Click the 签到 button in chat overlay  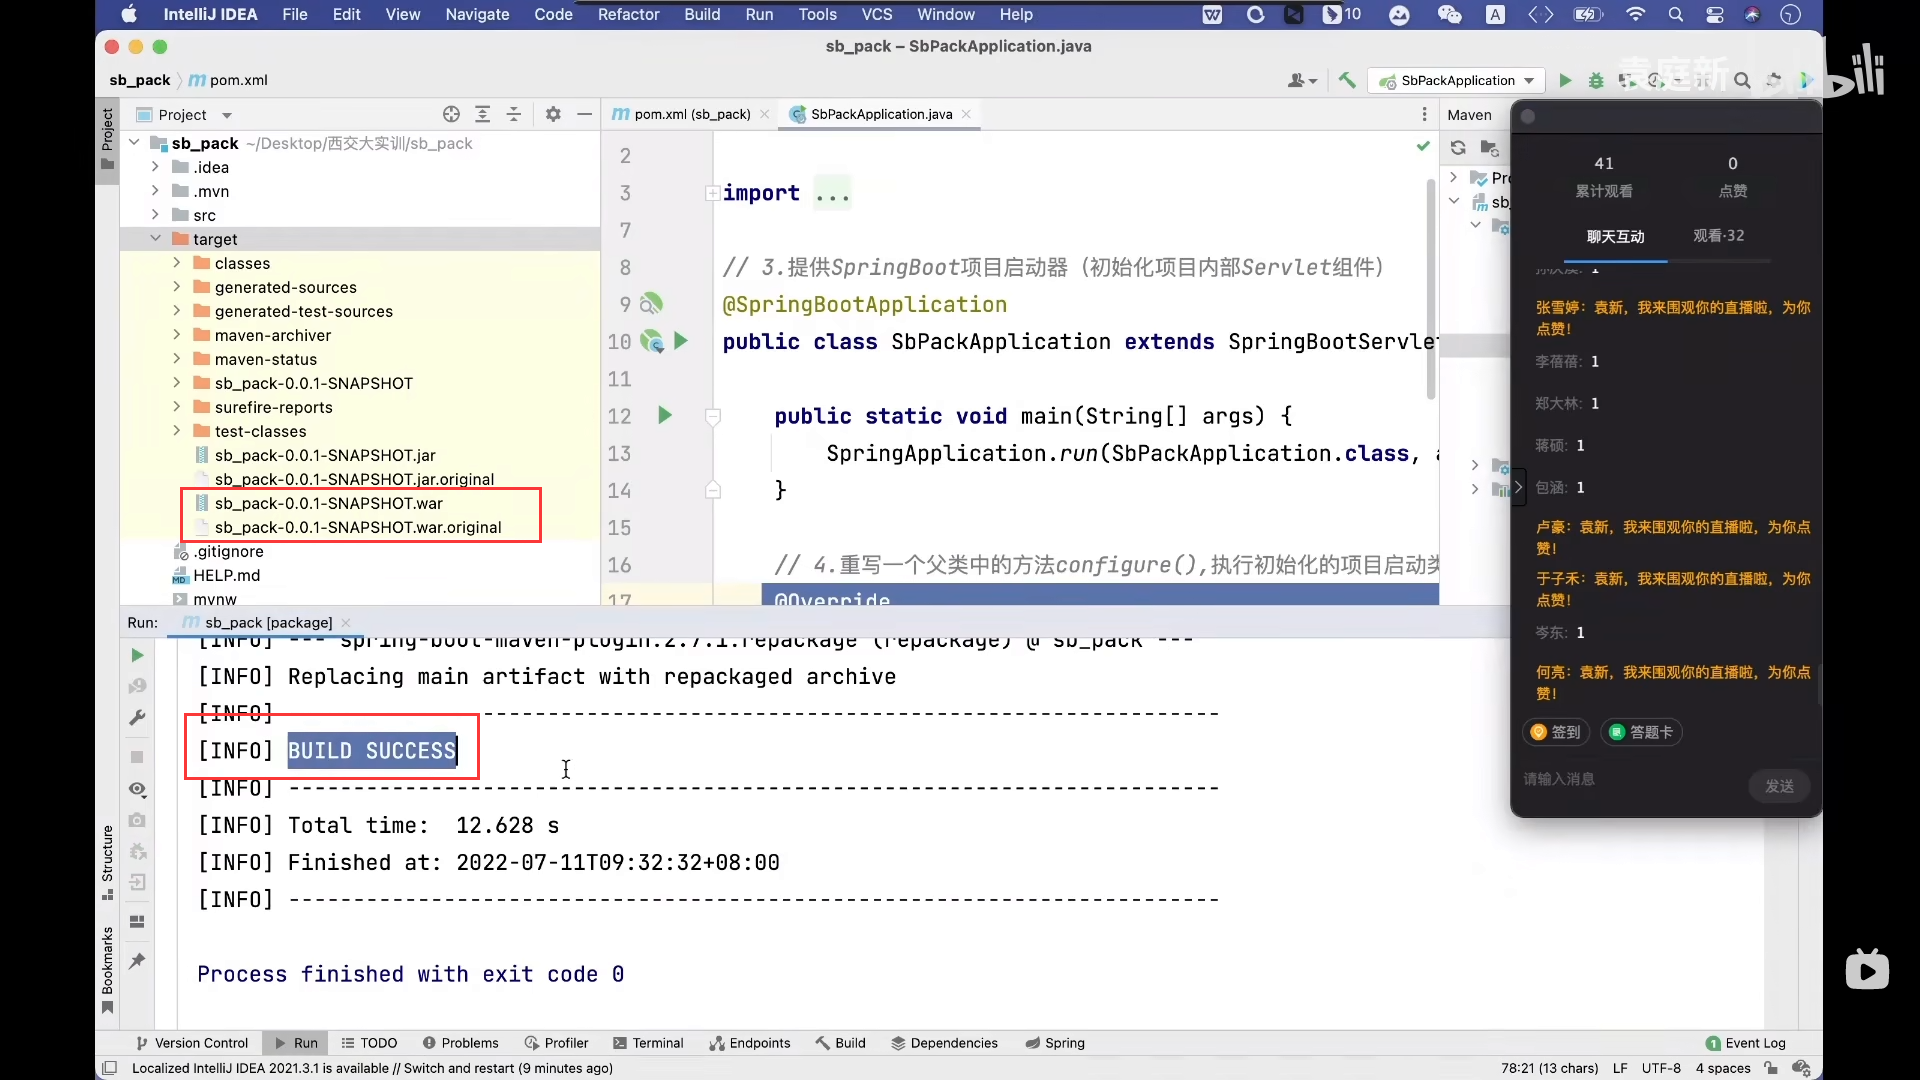1556,732
